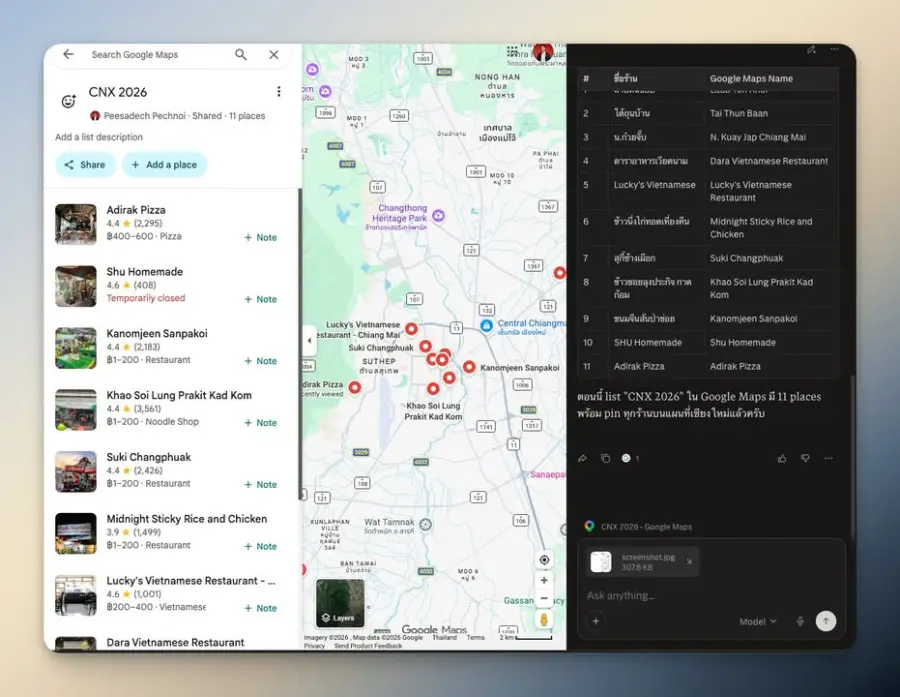Select the Tai Thun Baan table cell

coord(739,113)
